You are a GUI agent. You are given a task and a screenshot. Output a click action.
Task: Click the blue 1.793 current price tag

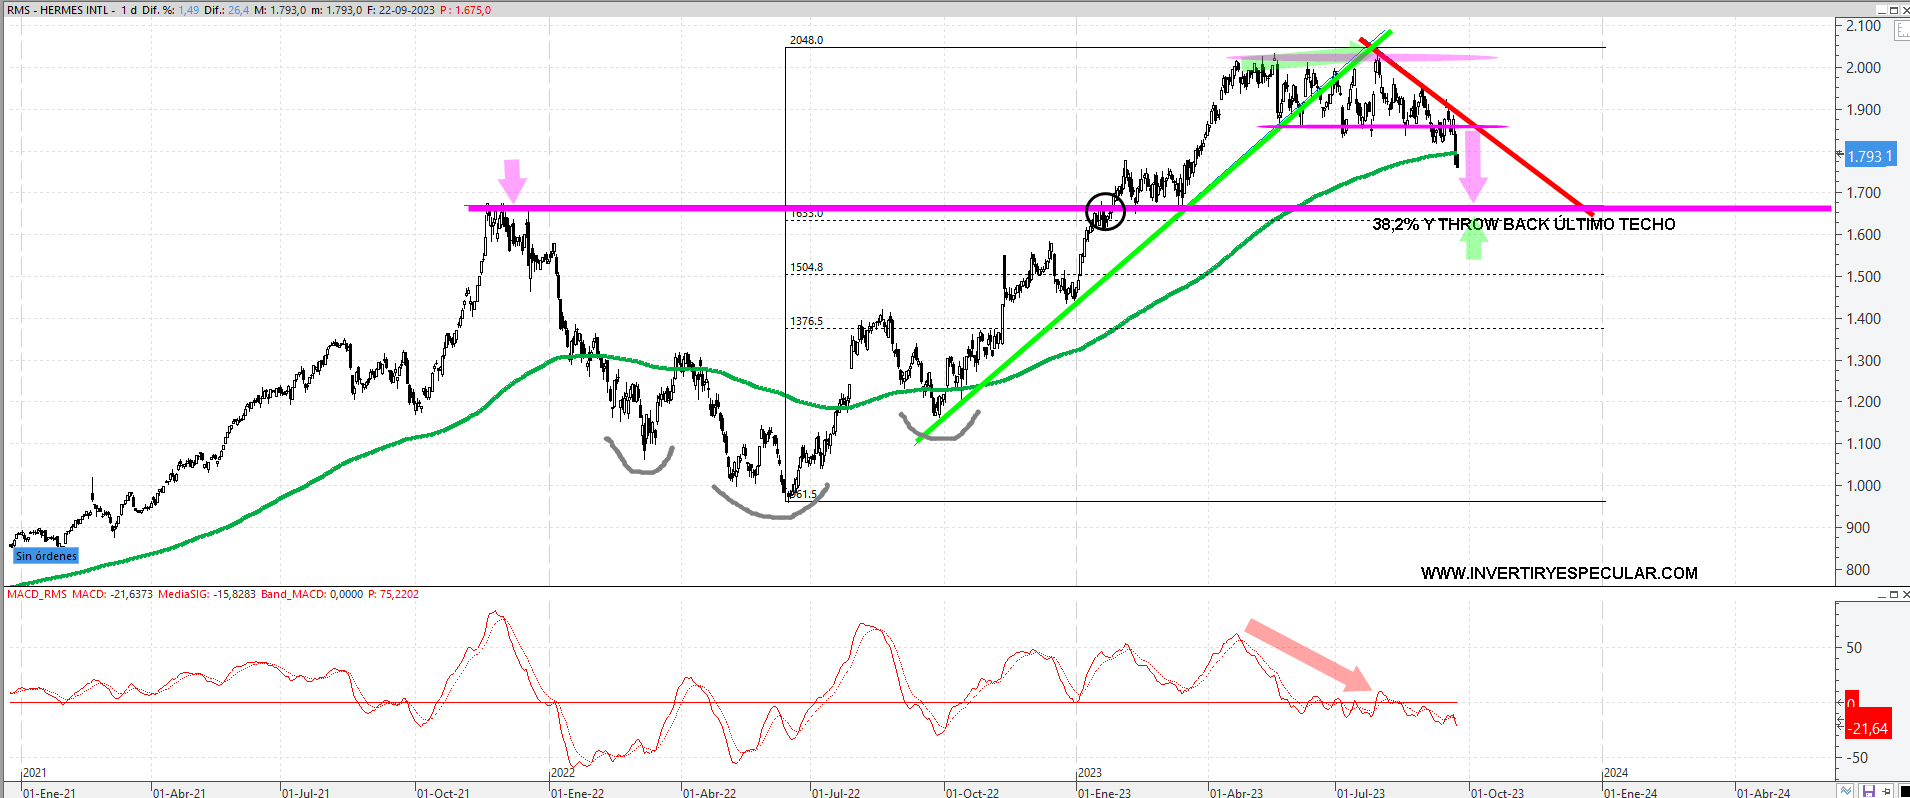(x=1868, y=156)
